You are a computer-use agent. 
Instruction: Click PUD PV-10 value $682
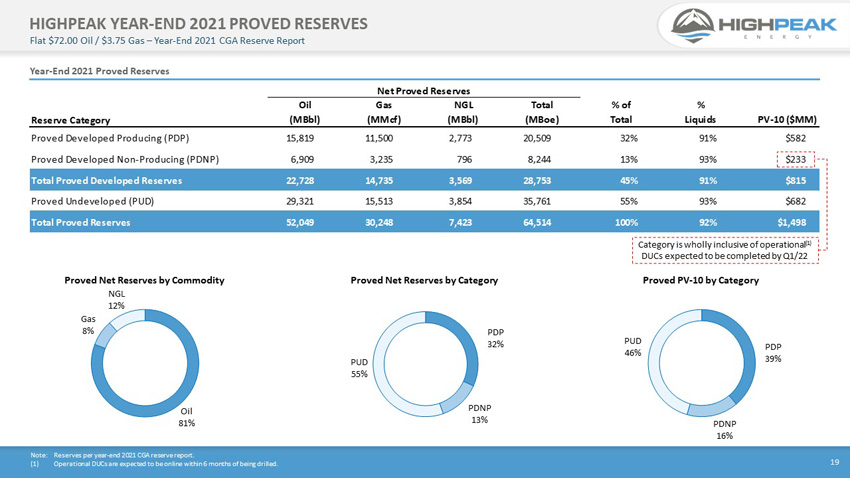(796, 201)
